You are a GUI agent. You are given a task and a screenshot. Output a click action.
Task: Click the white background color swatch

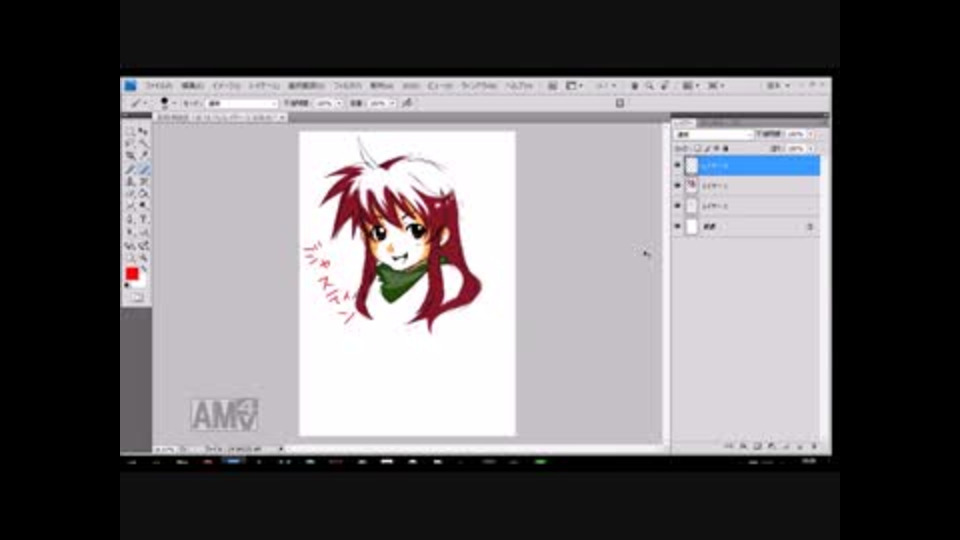(x=142, y=282)
